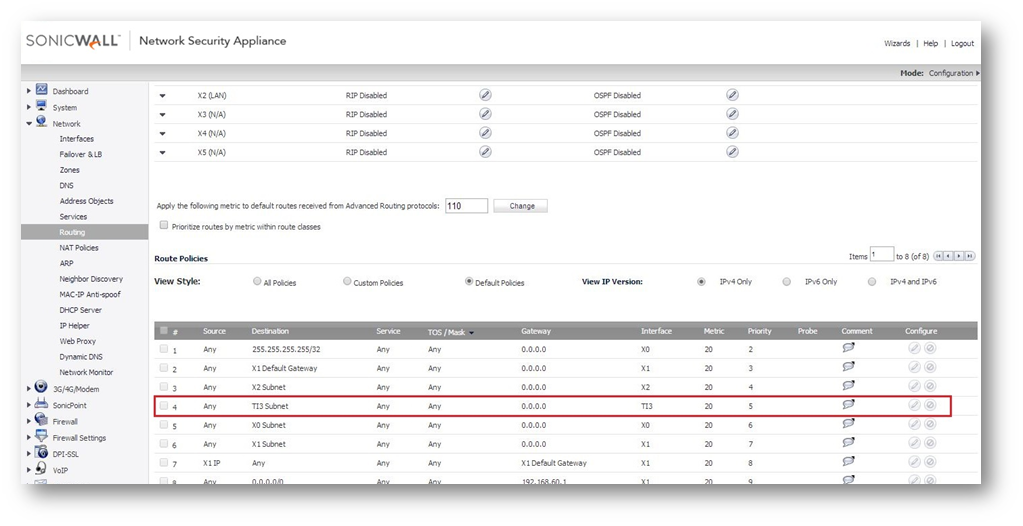The width and height of the screenshot is (1023, 526).
Task: Click the DPI-SSL sidebar icon
Action: (41, 452)
